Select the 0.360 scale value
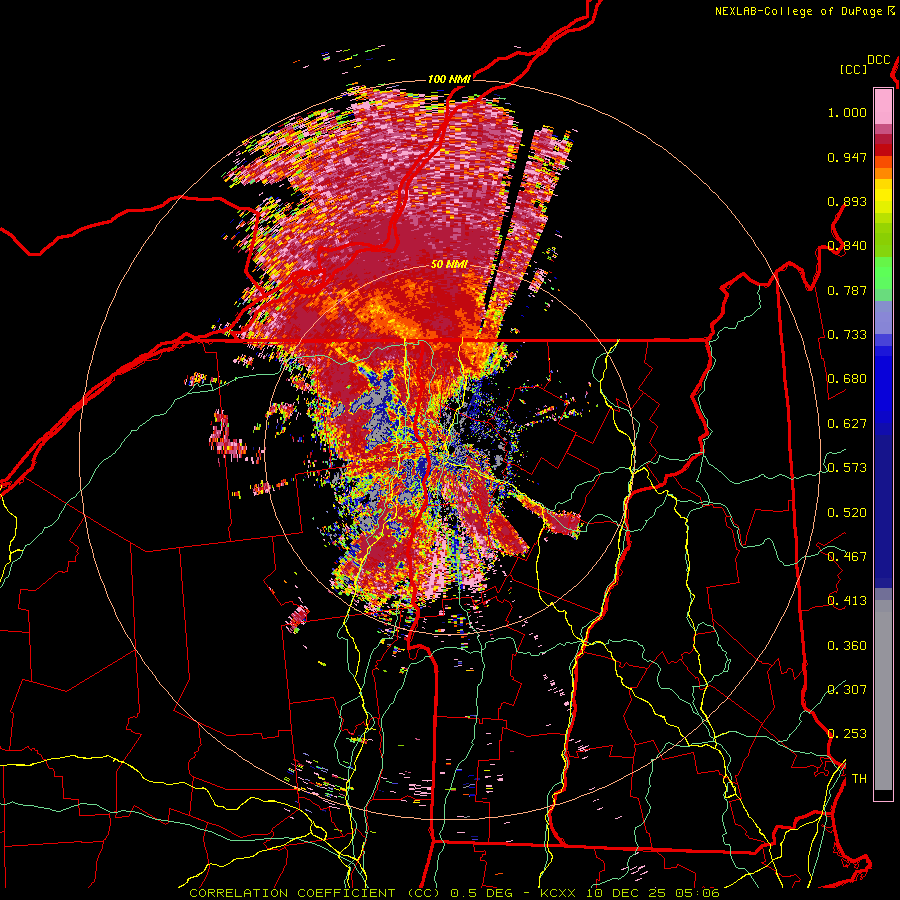The height and width of the screenshot is (900, 900). coord(847,646)
